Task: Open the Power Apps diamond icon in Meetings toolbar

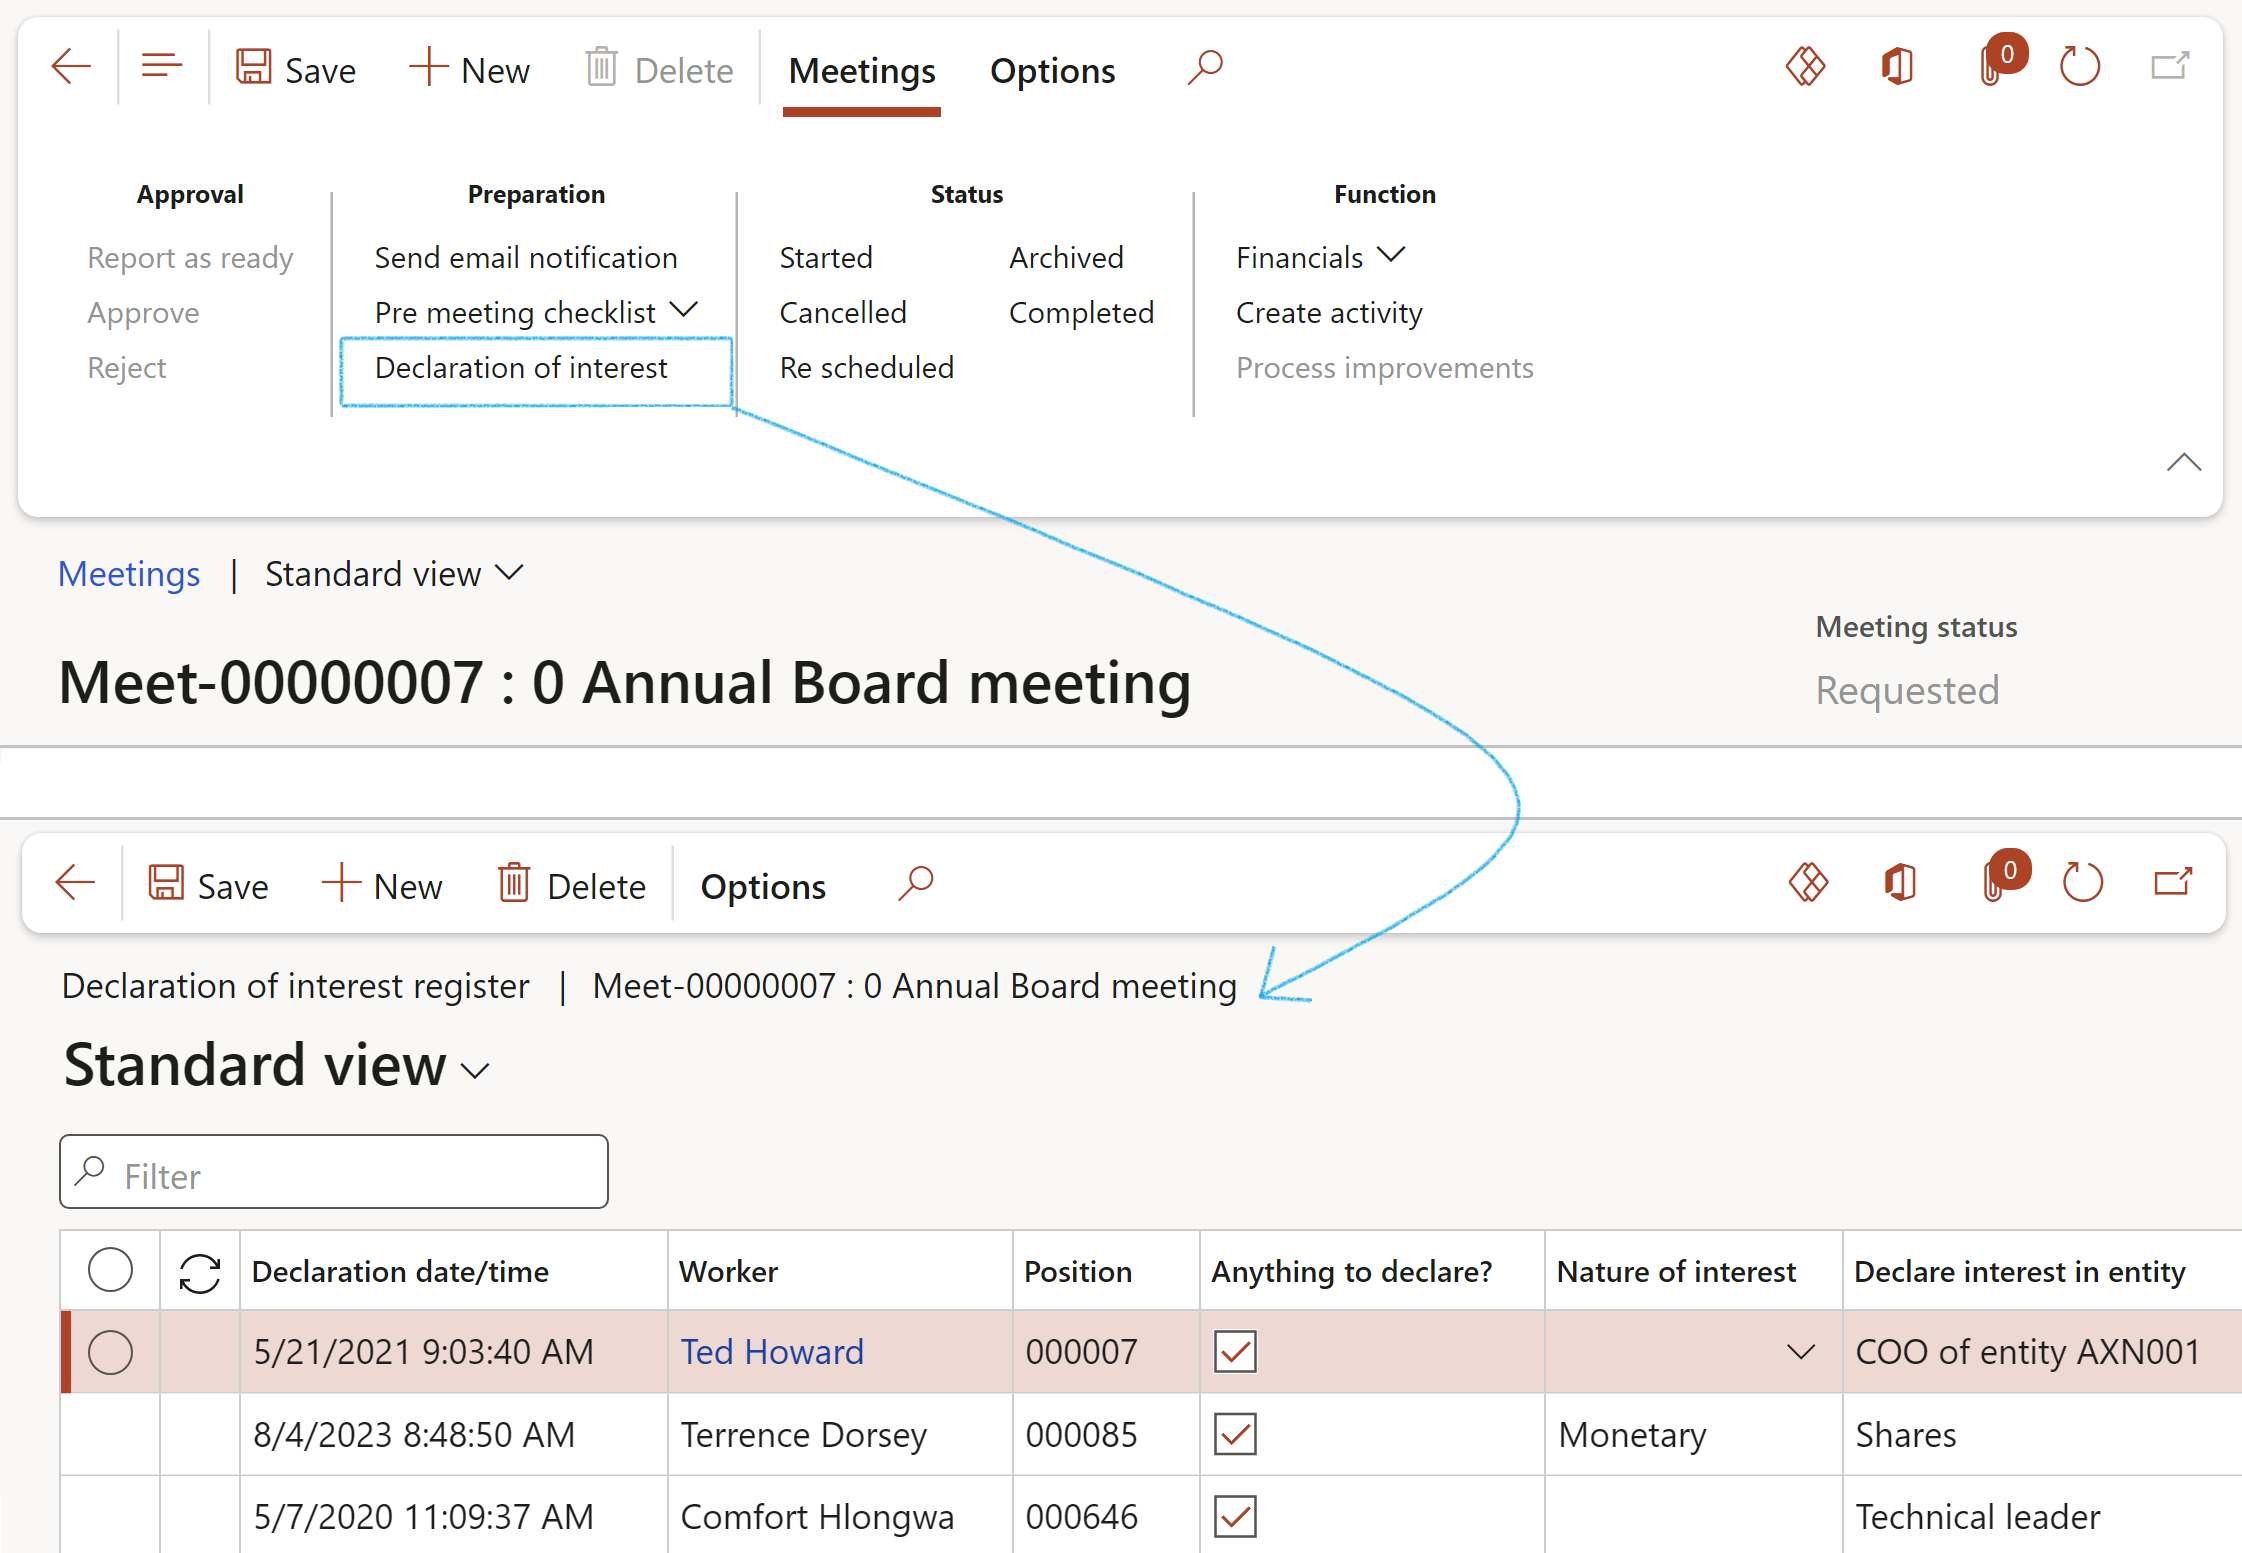Action: (1805, 68)
